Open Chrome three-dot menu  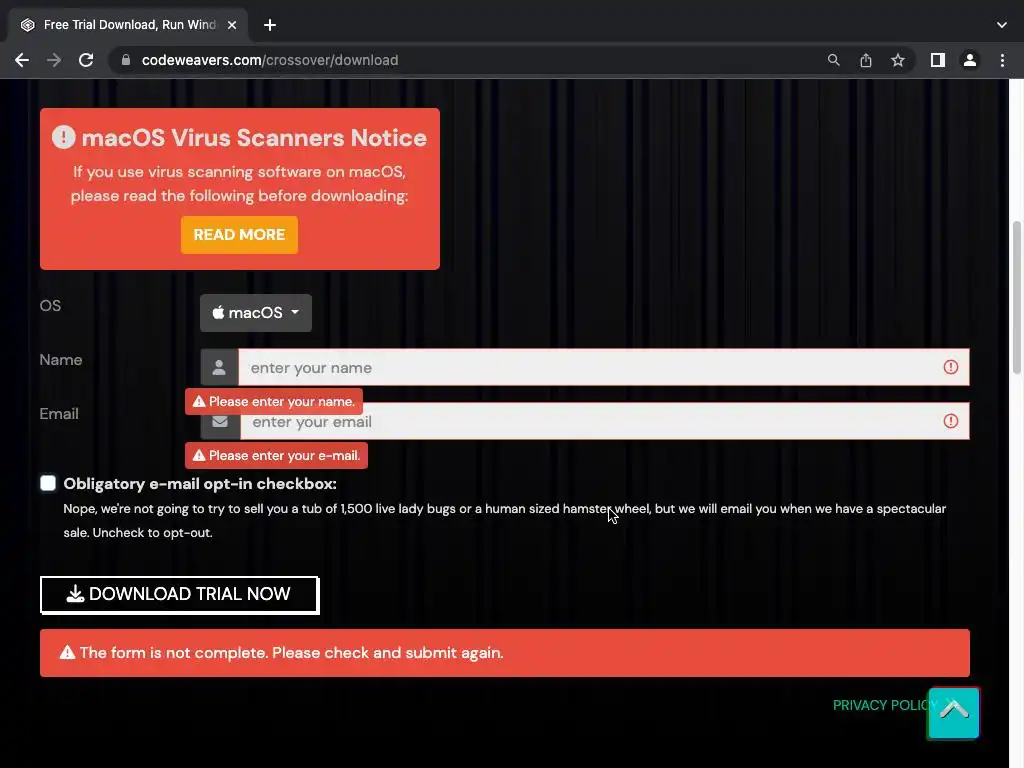1002,60
